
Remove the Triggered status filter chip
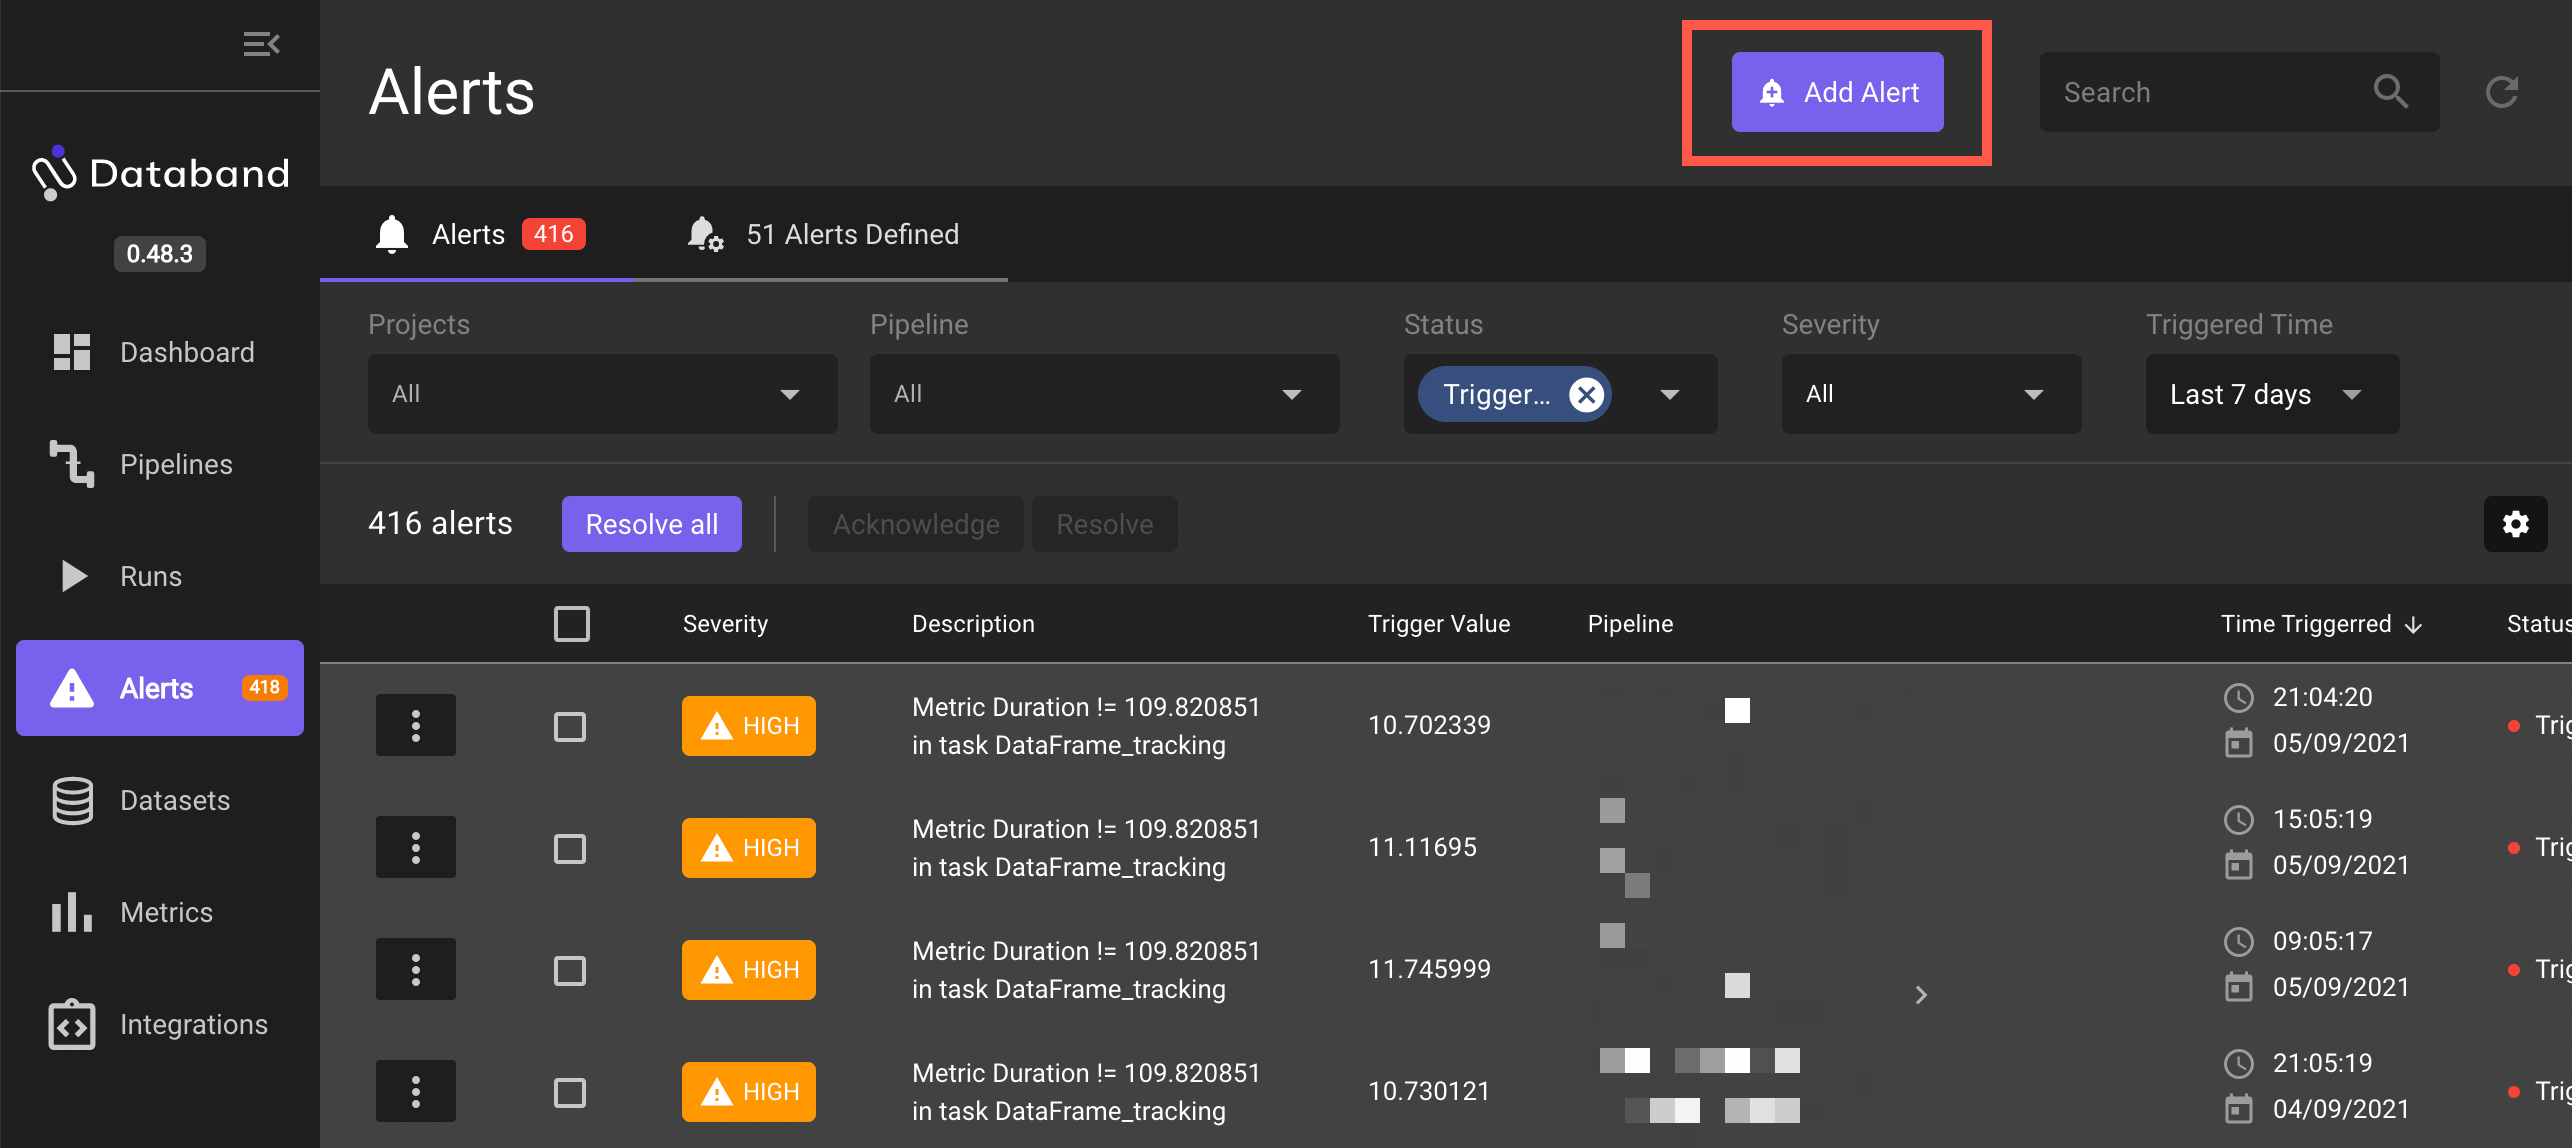1586,394
